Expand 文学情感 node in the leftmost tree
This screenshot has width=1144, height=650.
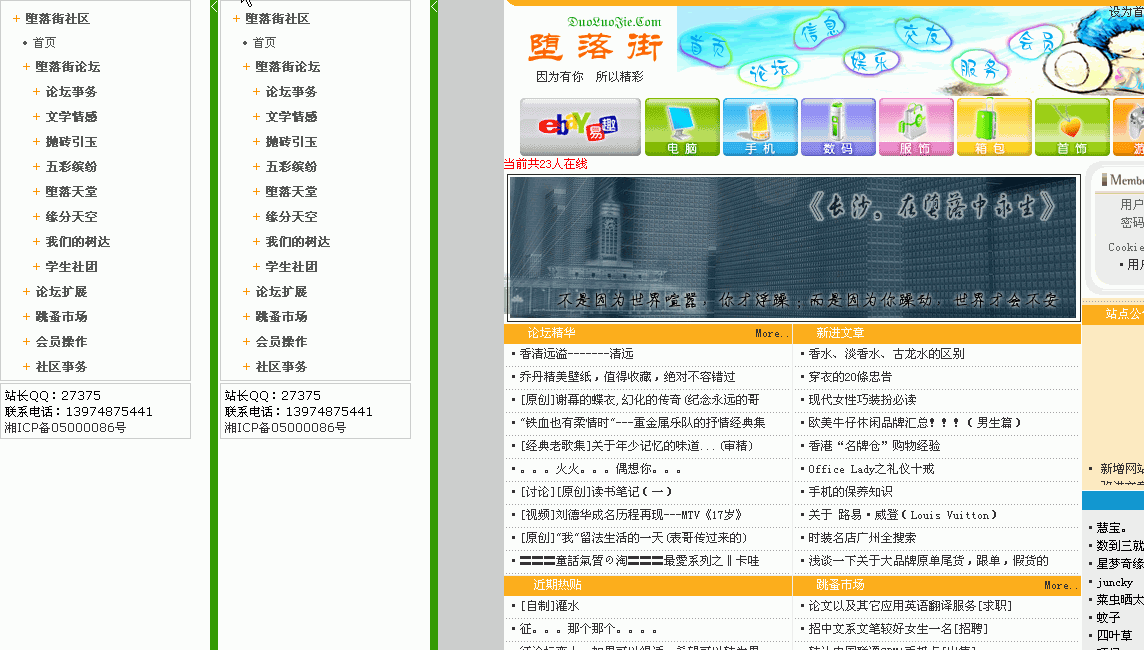pos(37,117)
